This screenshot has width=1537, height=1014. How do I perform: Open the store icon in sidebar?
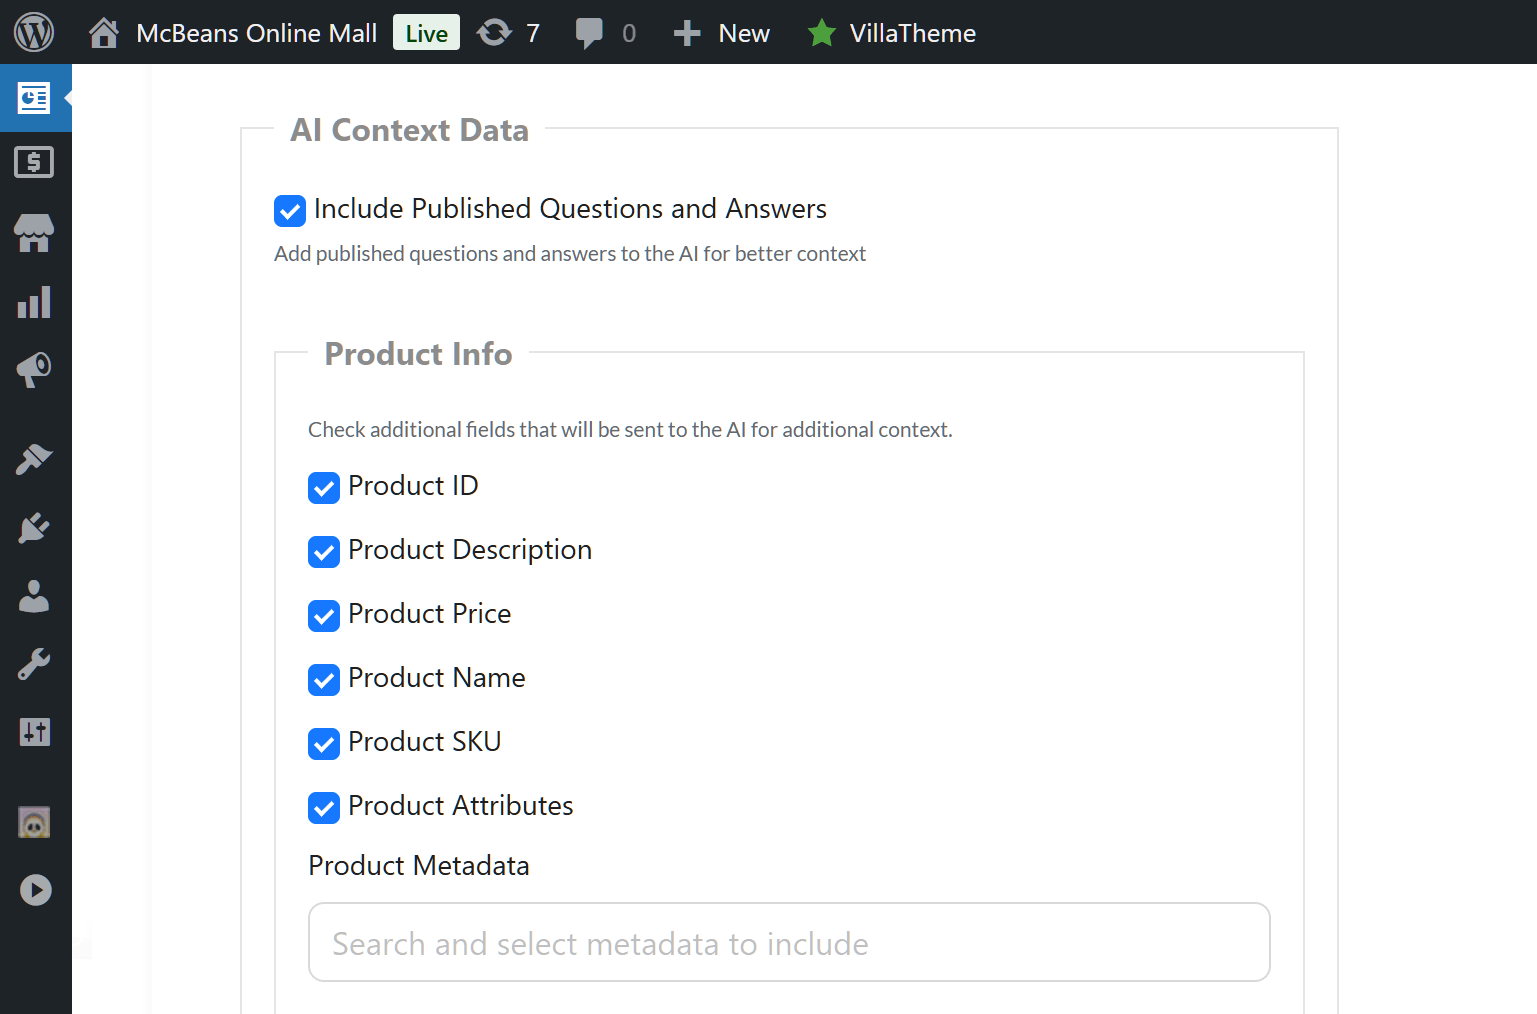(x=34, y=233)
